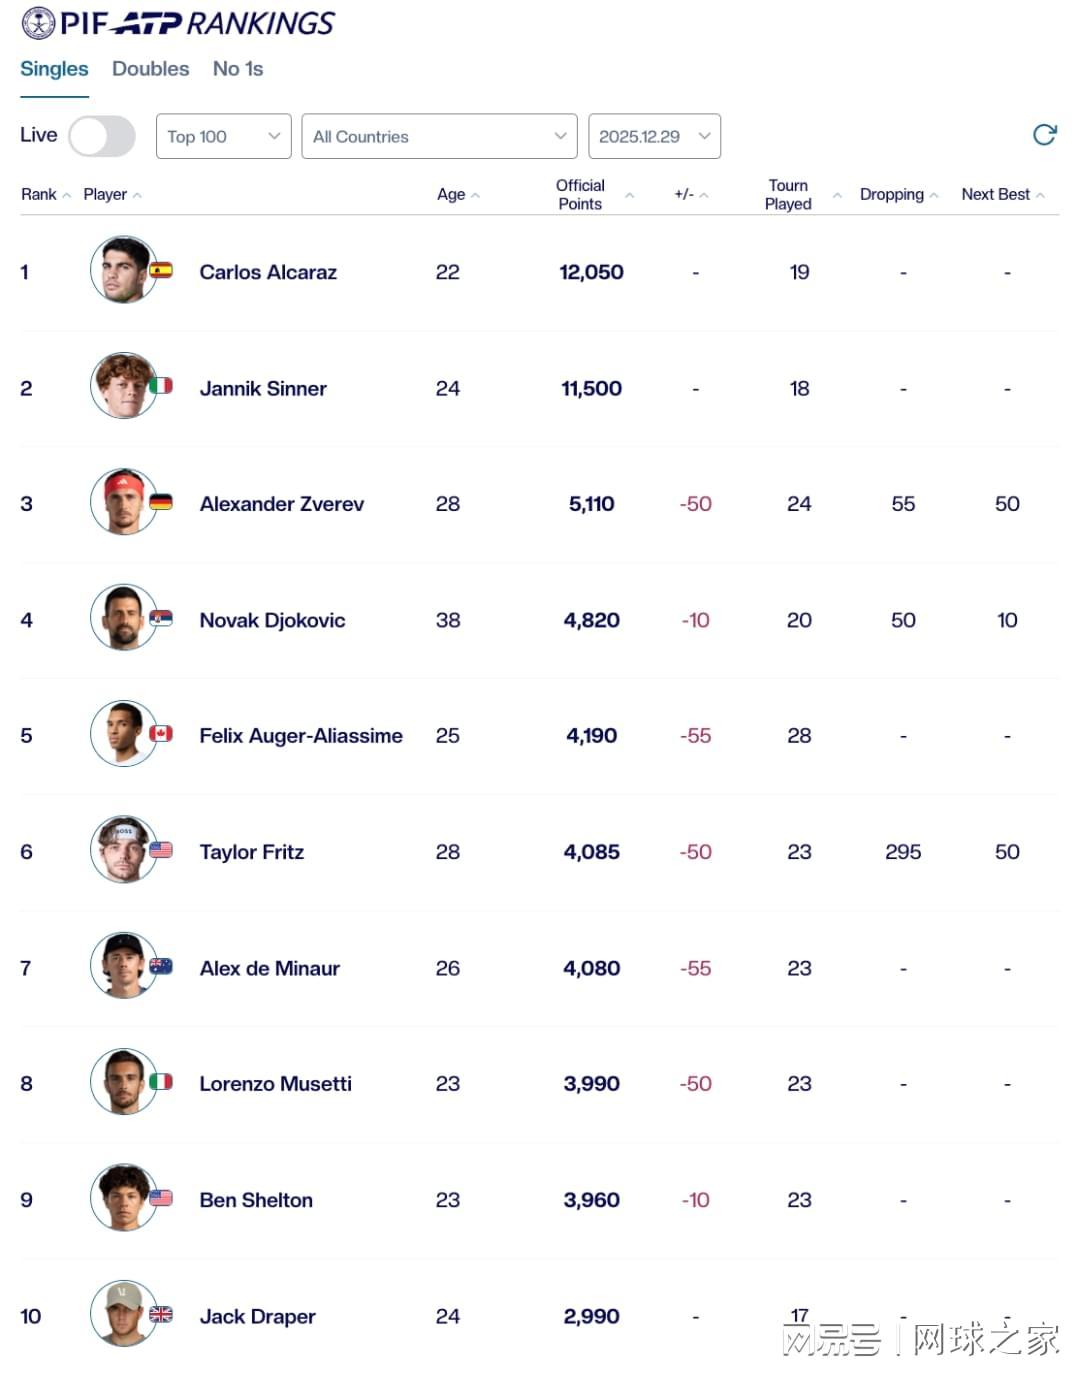Click the PIF ATP Rankings logo

tap(178, 23)
